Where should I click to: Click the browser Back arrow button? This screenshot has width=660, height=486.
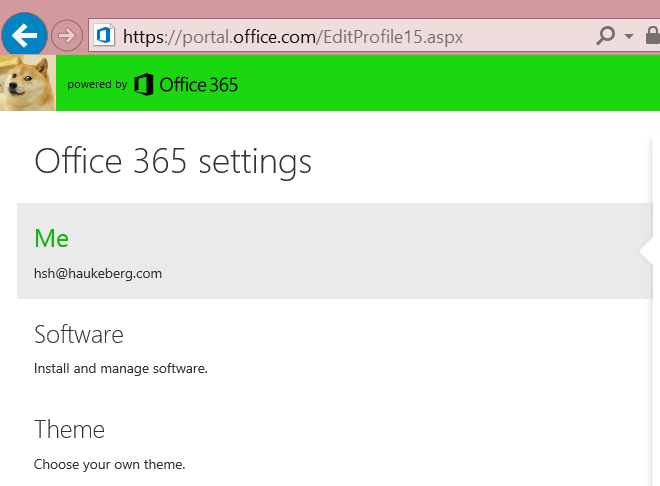pos(23,35)
